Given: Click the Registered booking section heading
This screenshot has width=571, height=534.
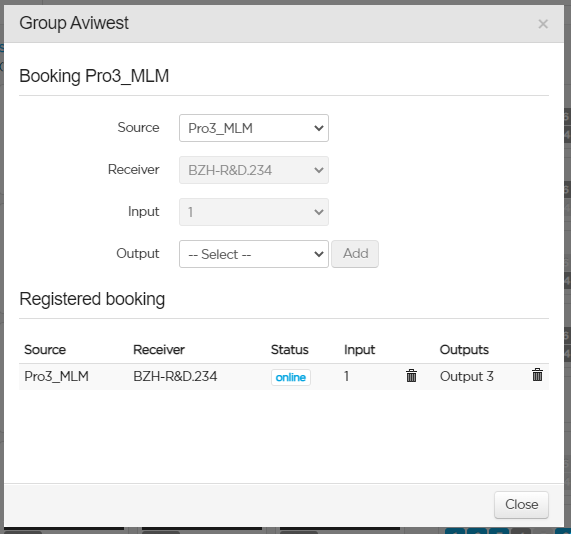Looking at the screenshot, I should pos(92,299).
